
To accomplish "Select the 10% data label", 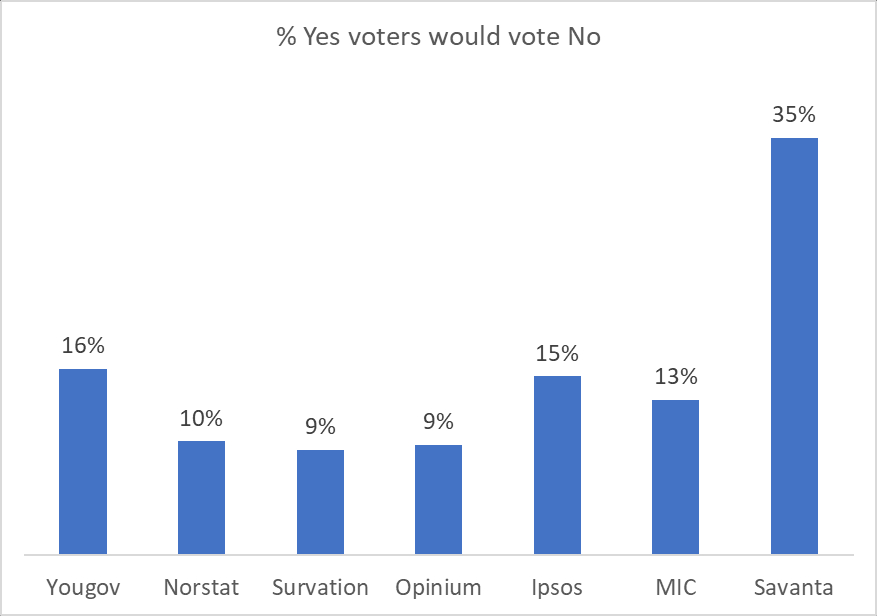I will pos(201,418).
